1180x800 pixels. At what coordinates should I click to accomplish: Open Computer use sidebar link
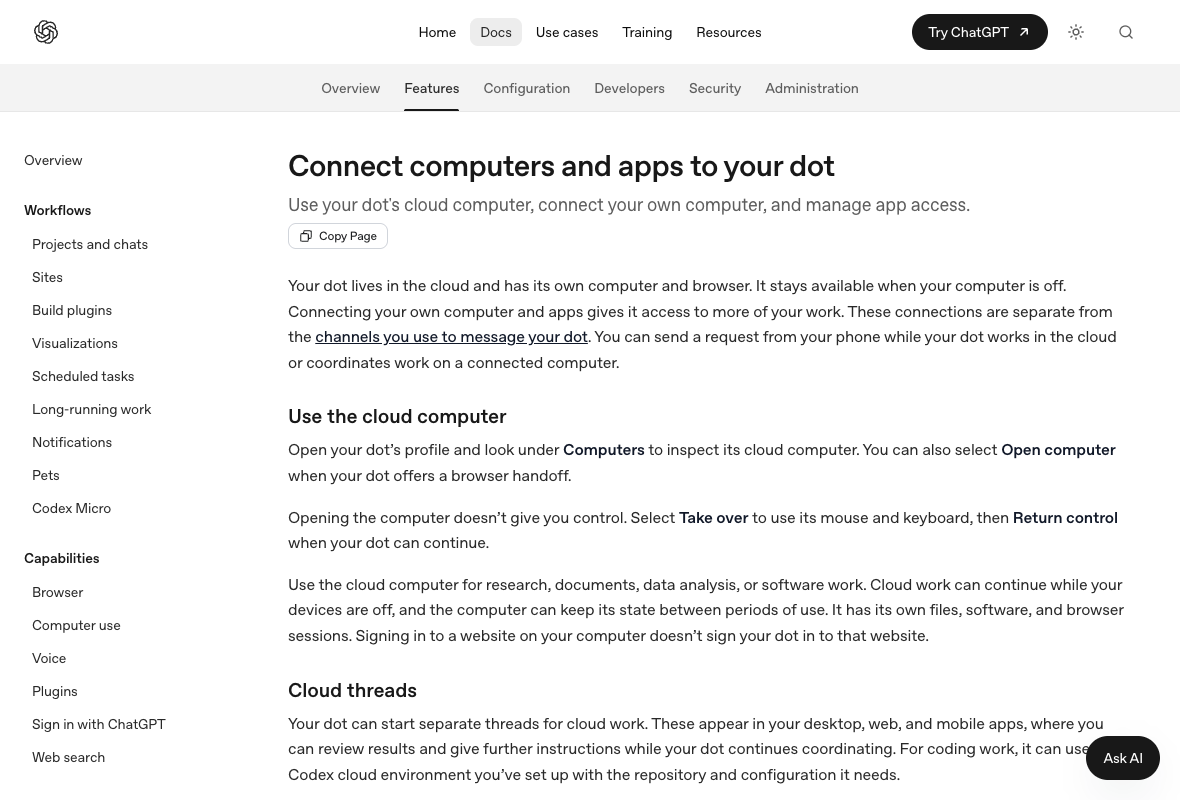pyautogui.click(x=76, y=625)
